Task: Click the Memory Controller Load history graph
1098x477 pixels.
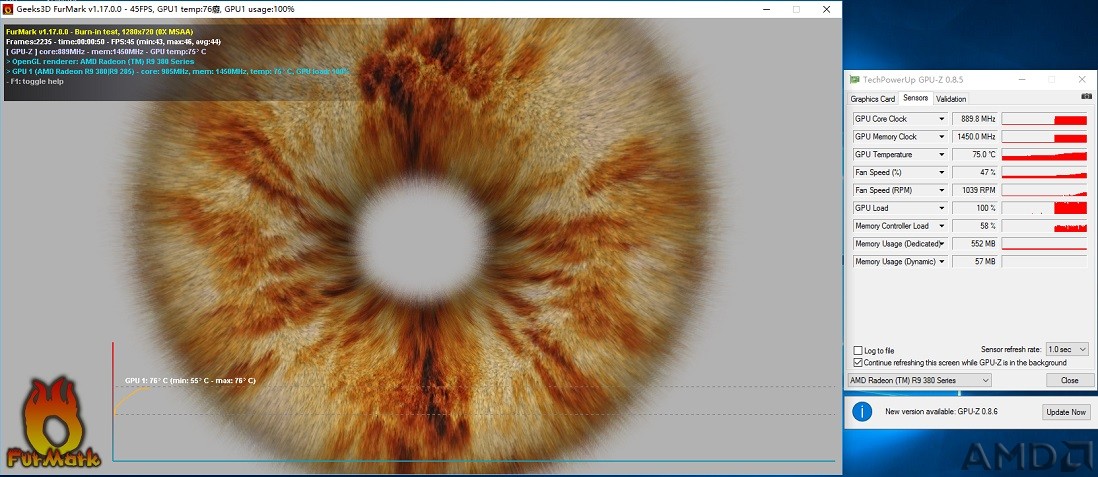Action: [x=1044, y=226]
